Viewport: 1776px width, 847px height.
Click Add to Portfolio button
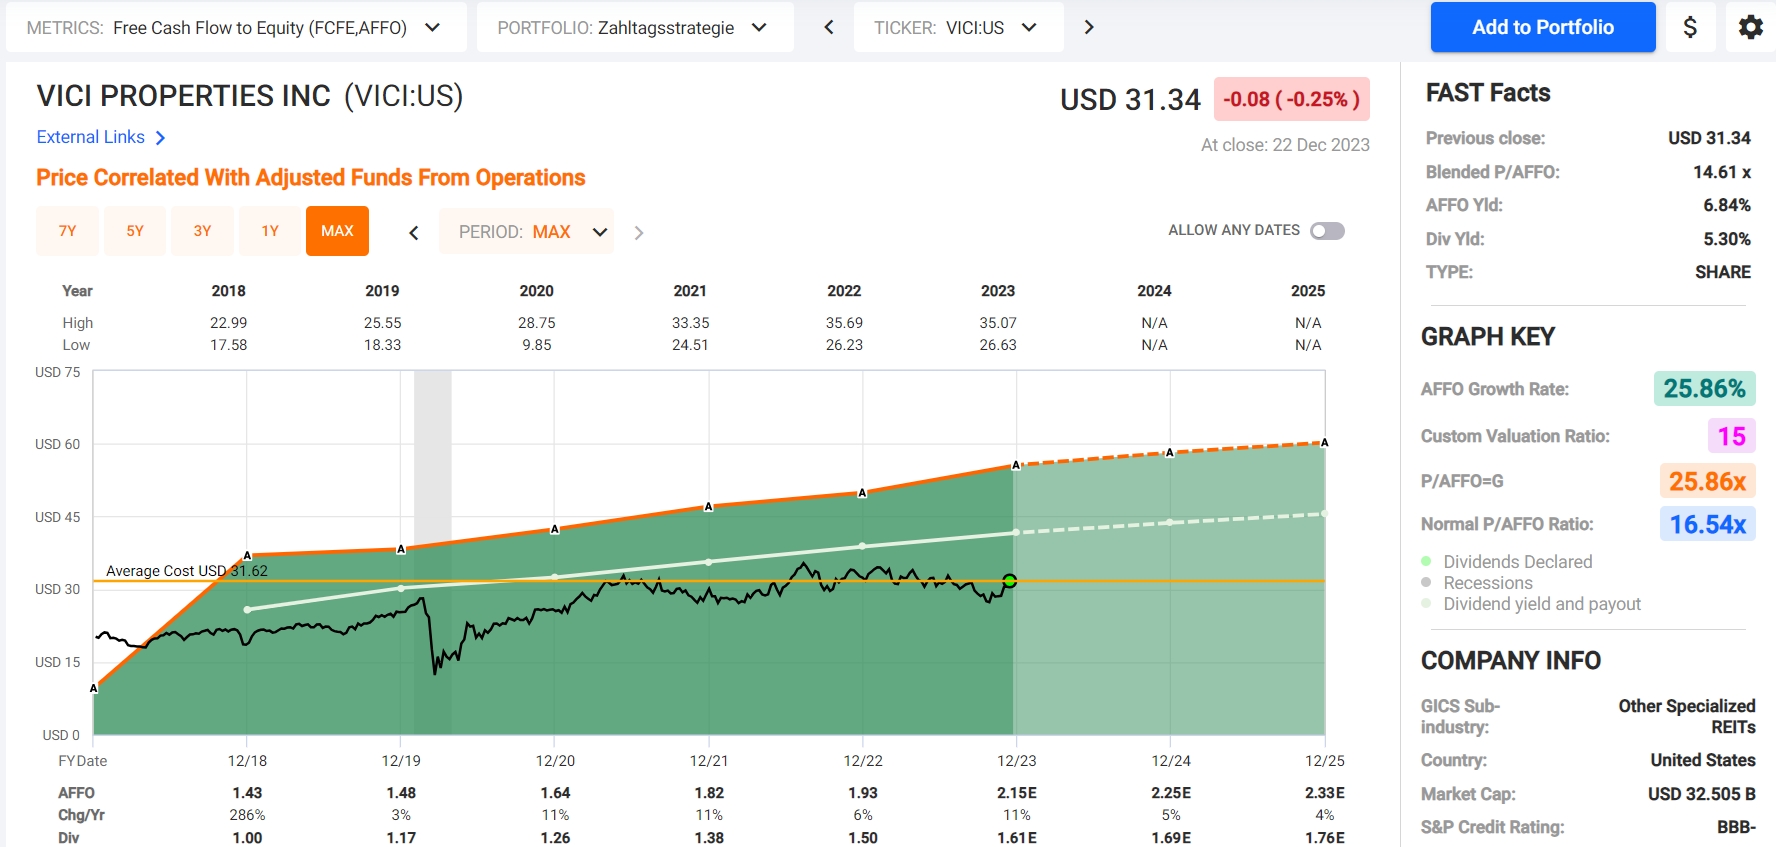click(1543, 27)
